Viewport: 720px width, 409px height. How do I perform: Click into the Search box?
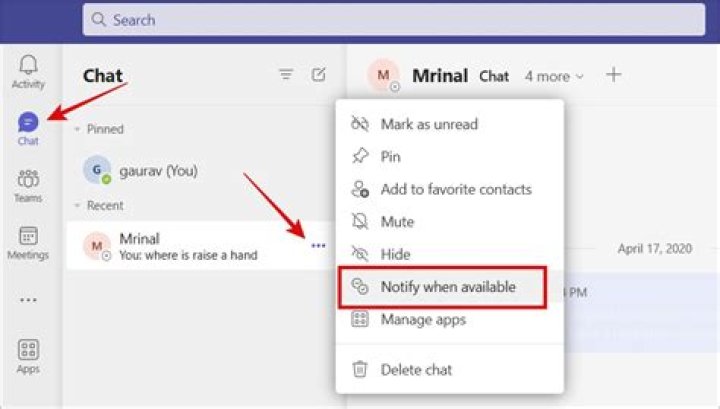point(394,20)
